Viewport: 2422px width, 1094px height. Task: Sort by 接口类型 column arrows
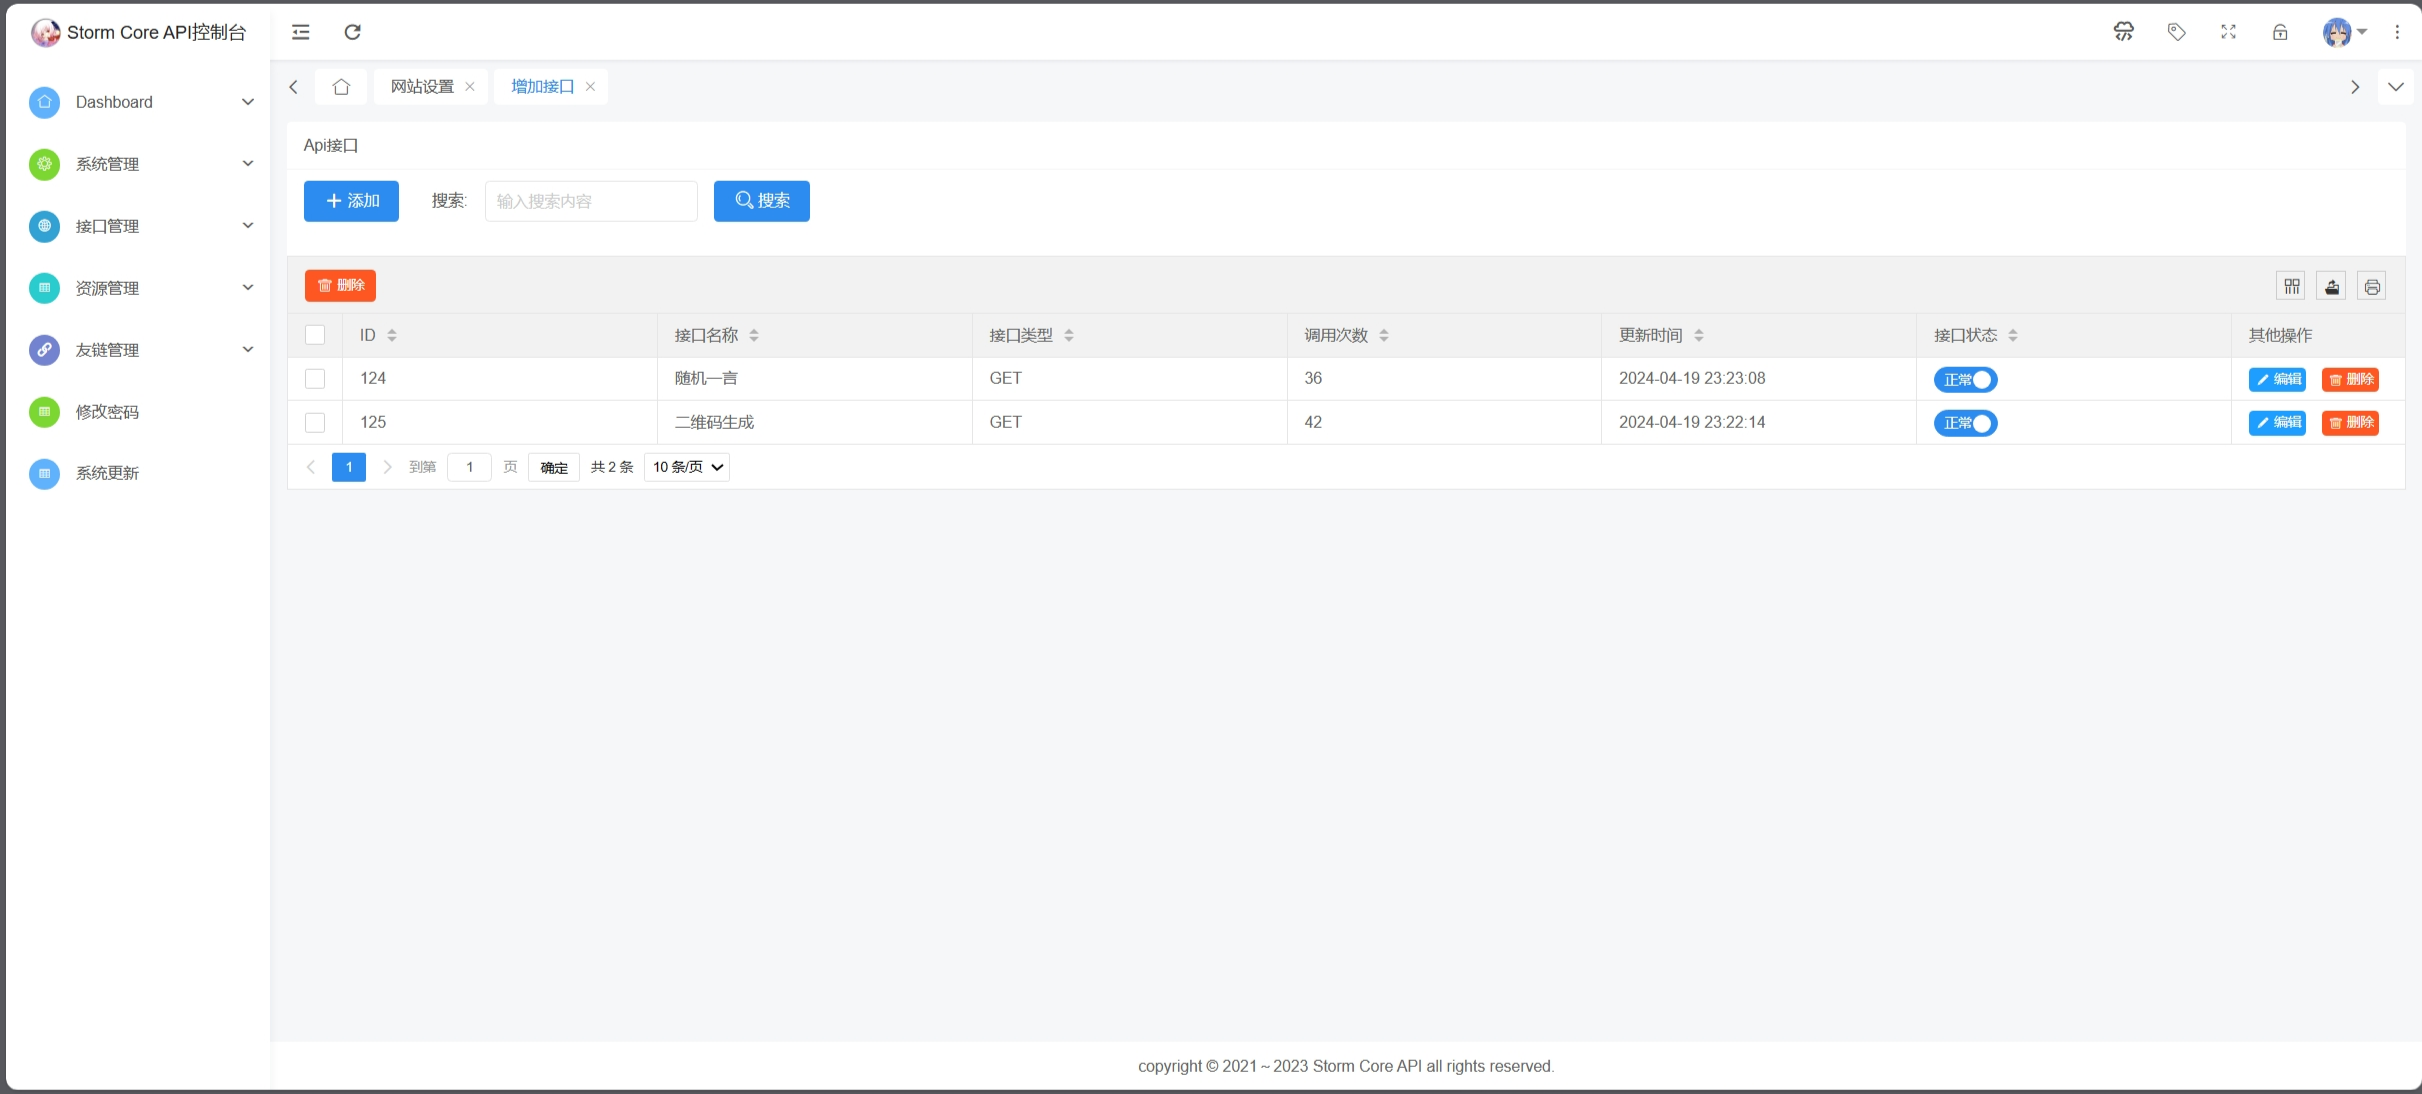coord(1069,335)
